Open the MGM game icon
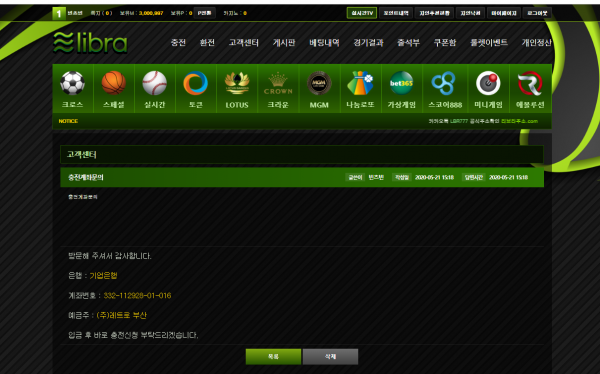 tap(319, 89)
